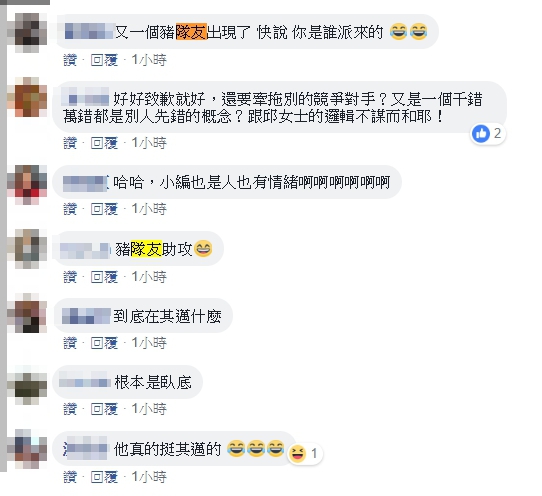The image size is (542, 496).
Task: Reply to the '豬隊友助攻' comment via 回覆
Action: pos(104,277)
